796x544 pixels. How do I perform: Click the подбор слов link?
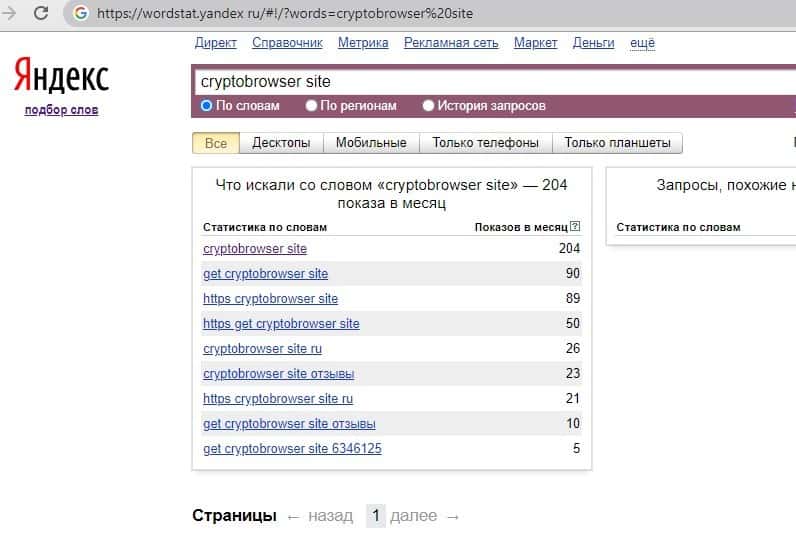61,110
